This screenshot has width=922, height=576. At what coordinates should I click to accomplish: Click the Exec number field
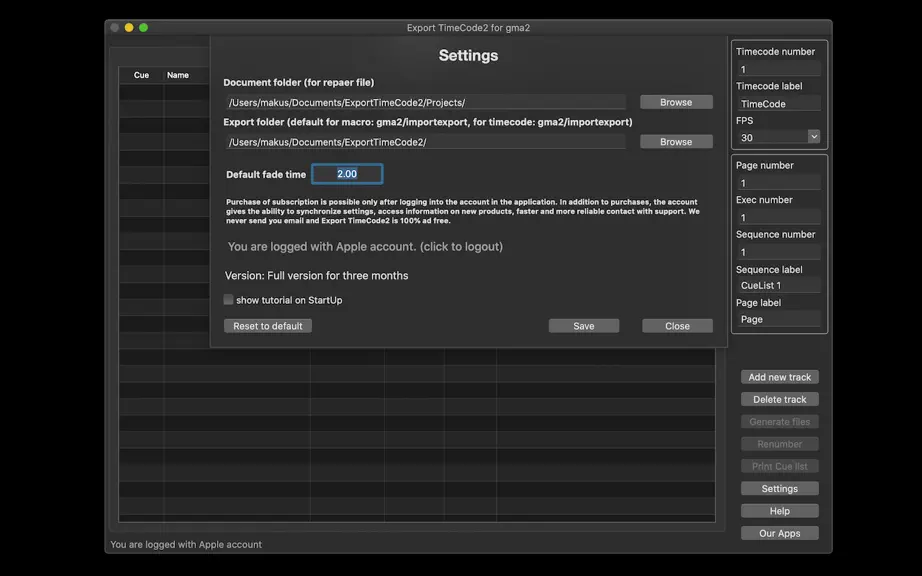coord(779,217)
